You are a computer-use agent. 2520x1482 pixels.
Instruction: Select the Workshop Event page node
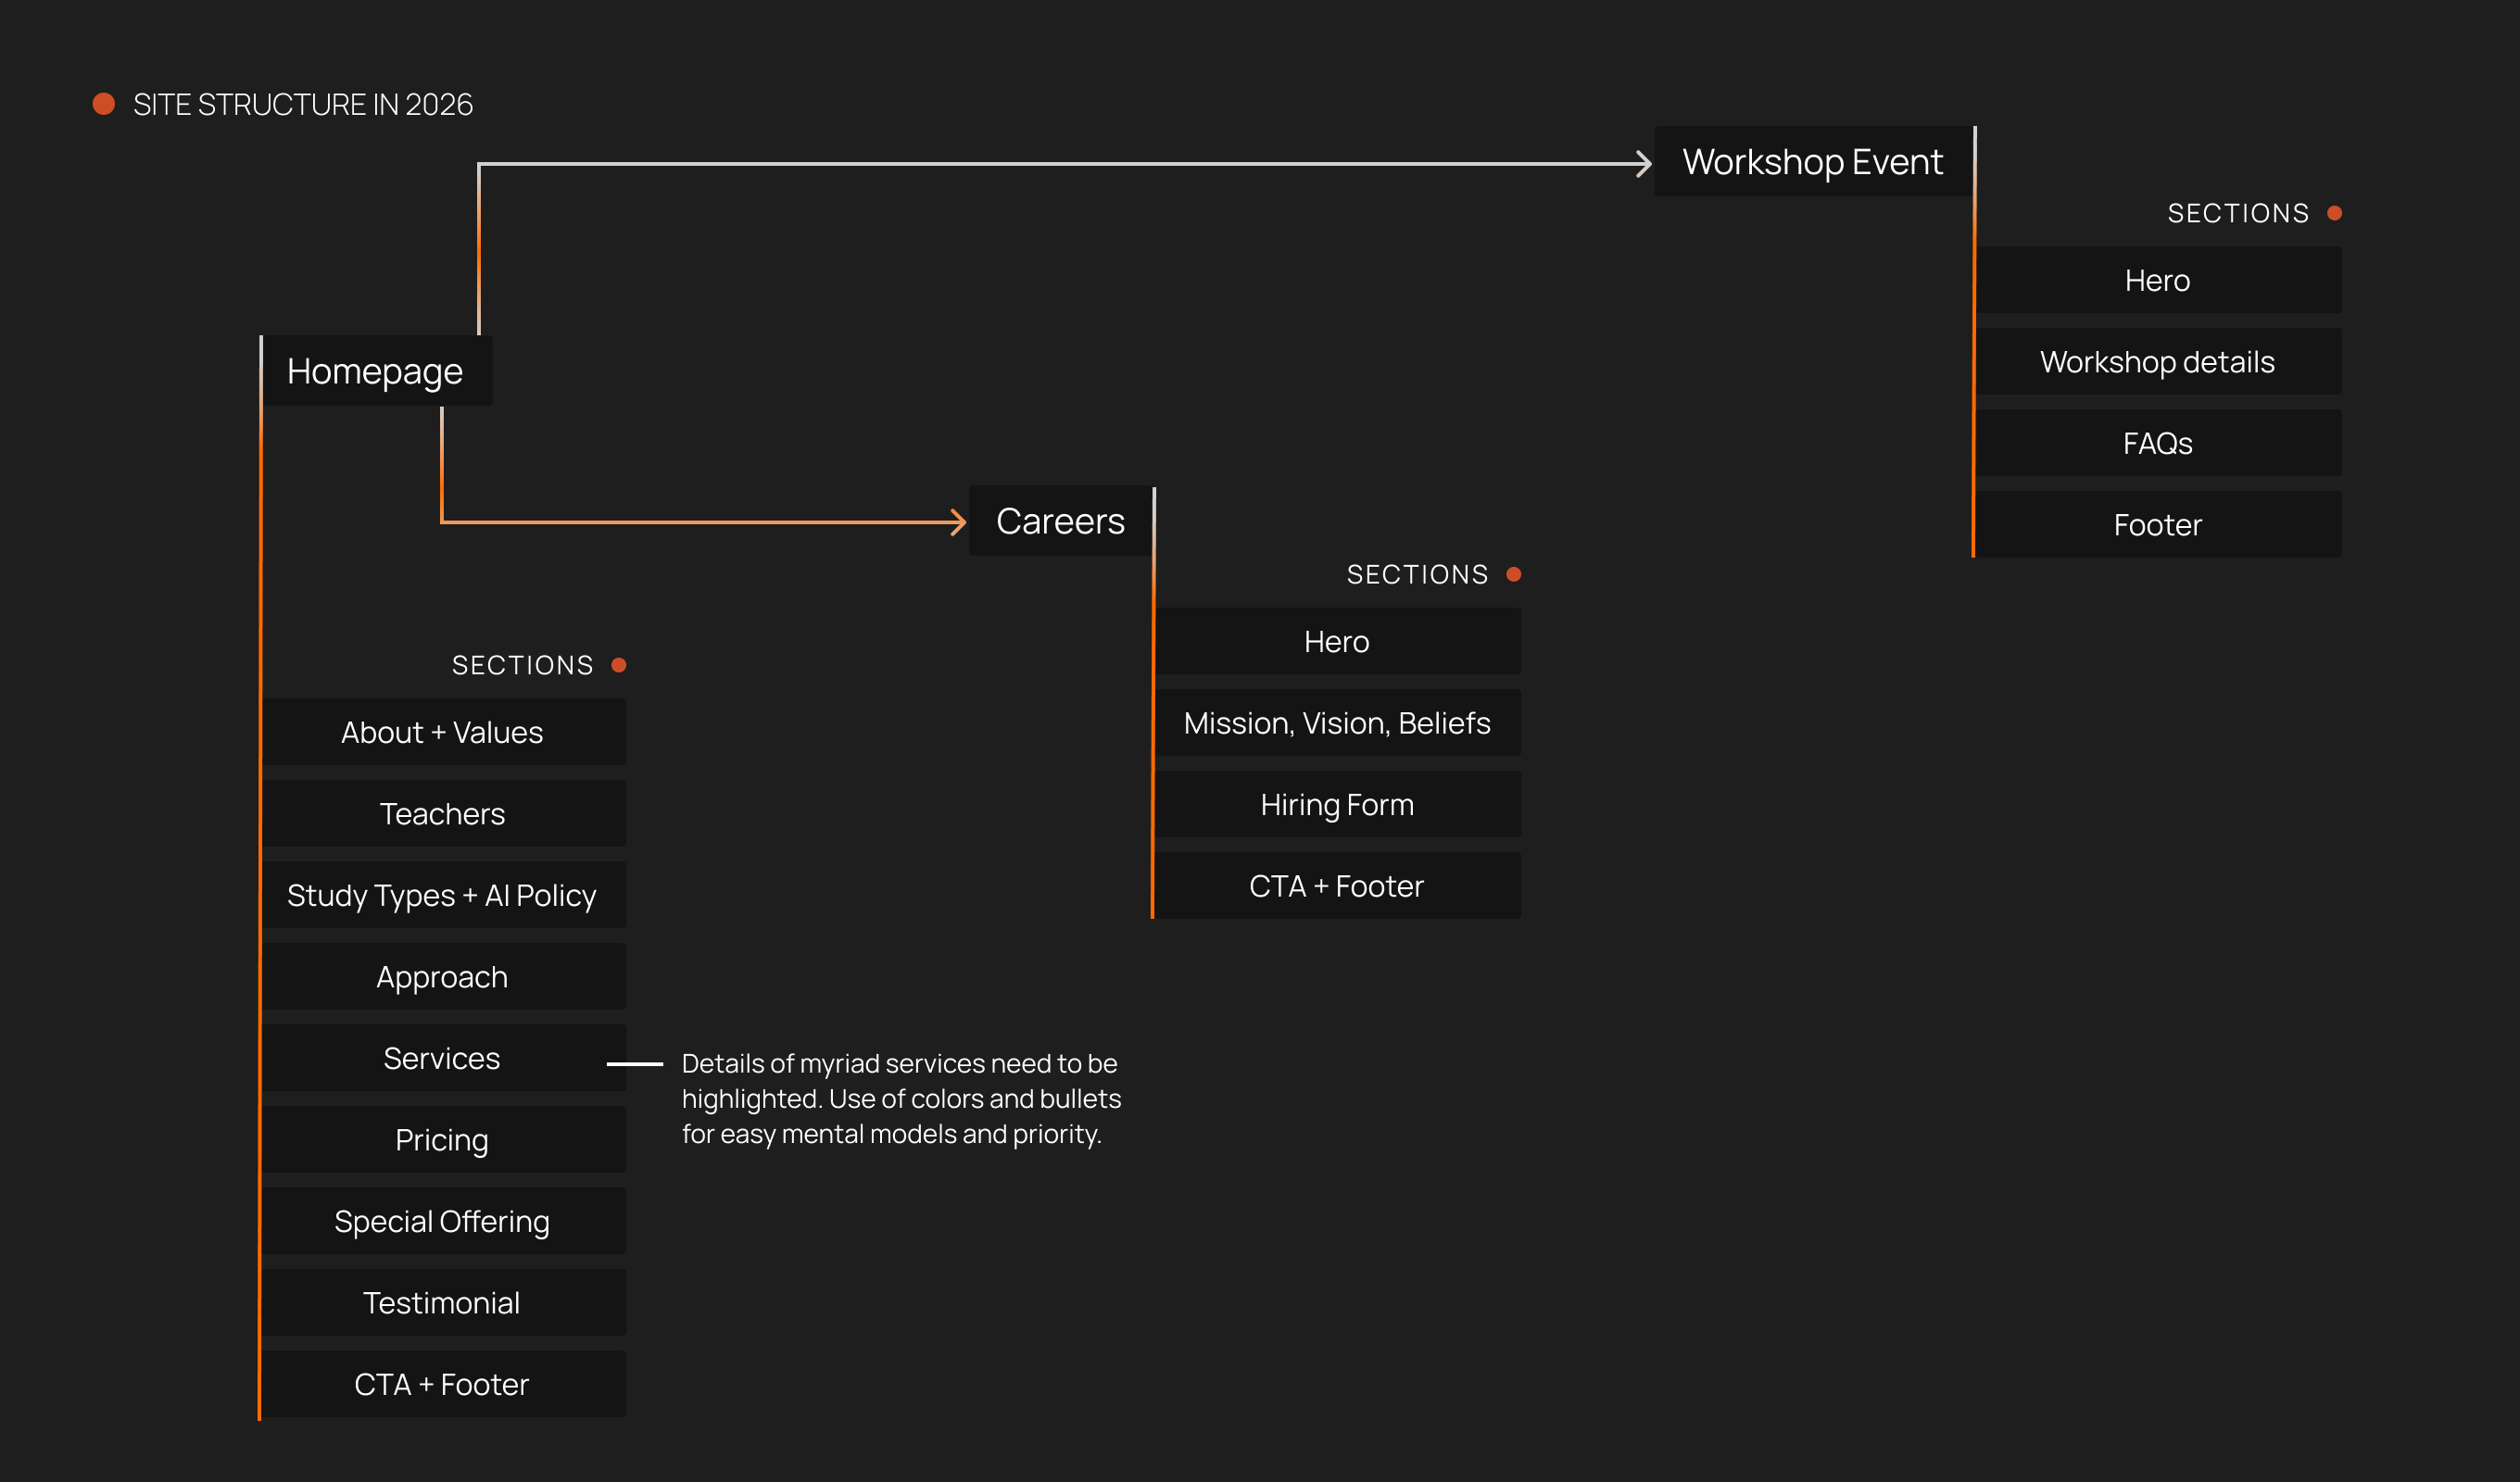tap(1813, 162)
